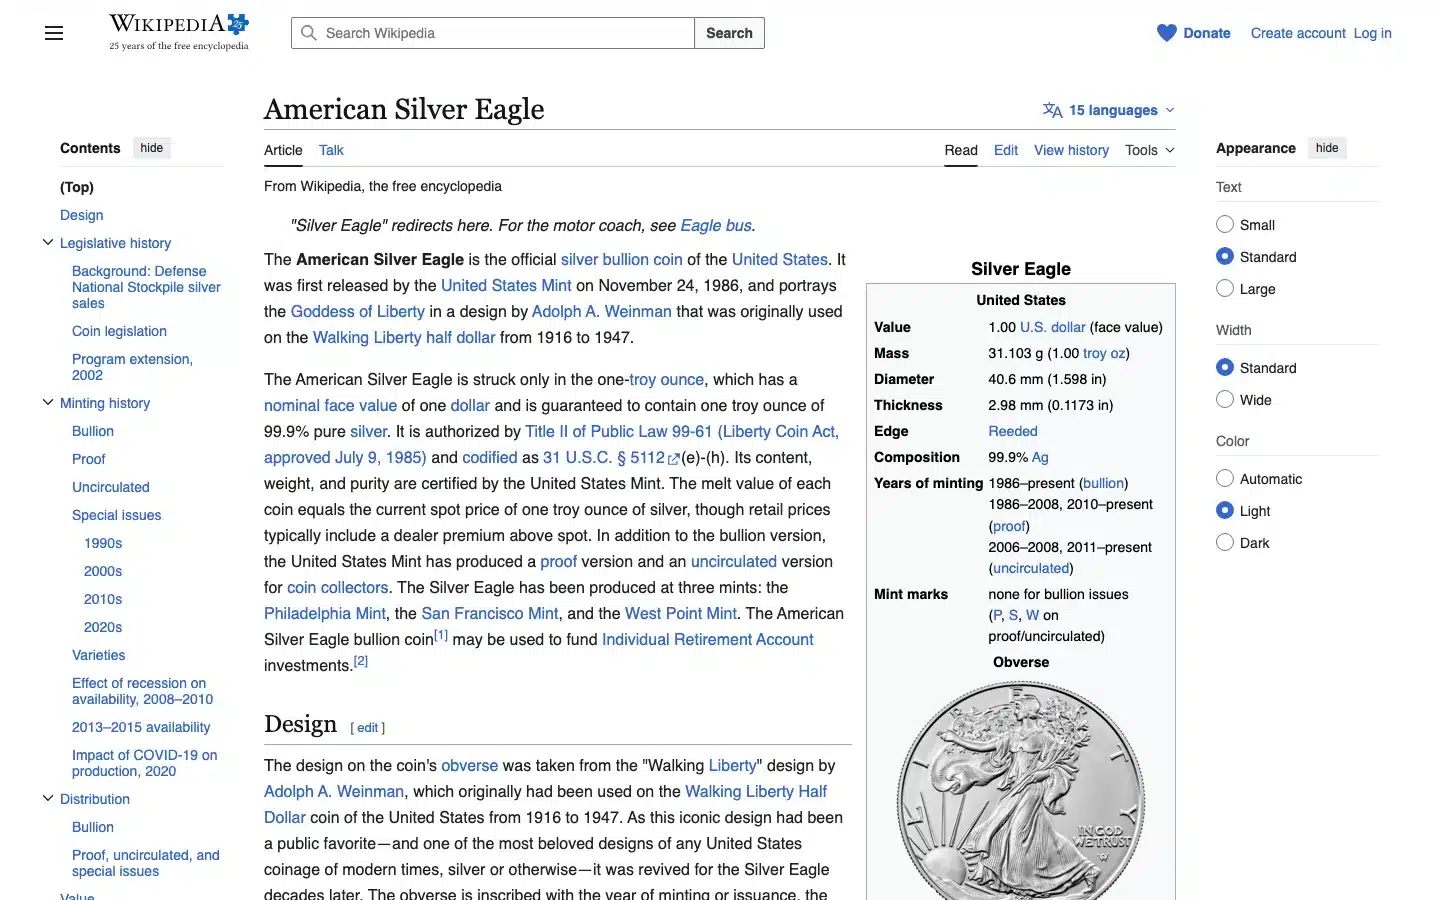Select Dark color mode
1440x900 pixels.
pos(1225,542)
